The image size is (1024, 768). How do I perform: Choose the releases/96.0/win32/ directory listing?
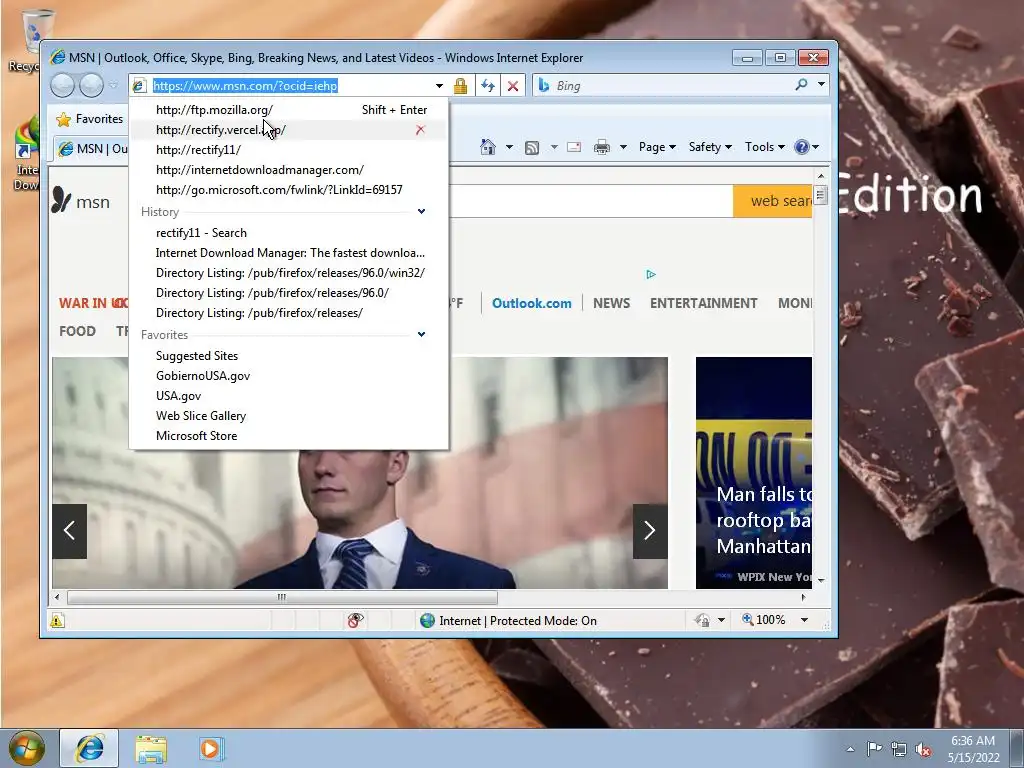click(x=289, y=273)
